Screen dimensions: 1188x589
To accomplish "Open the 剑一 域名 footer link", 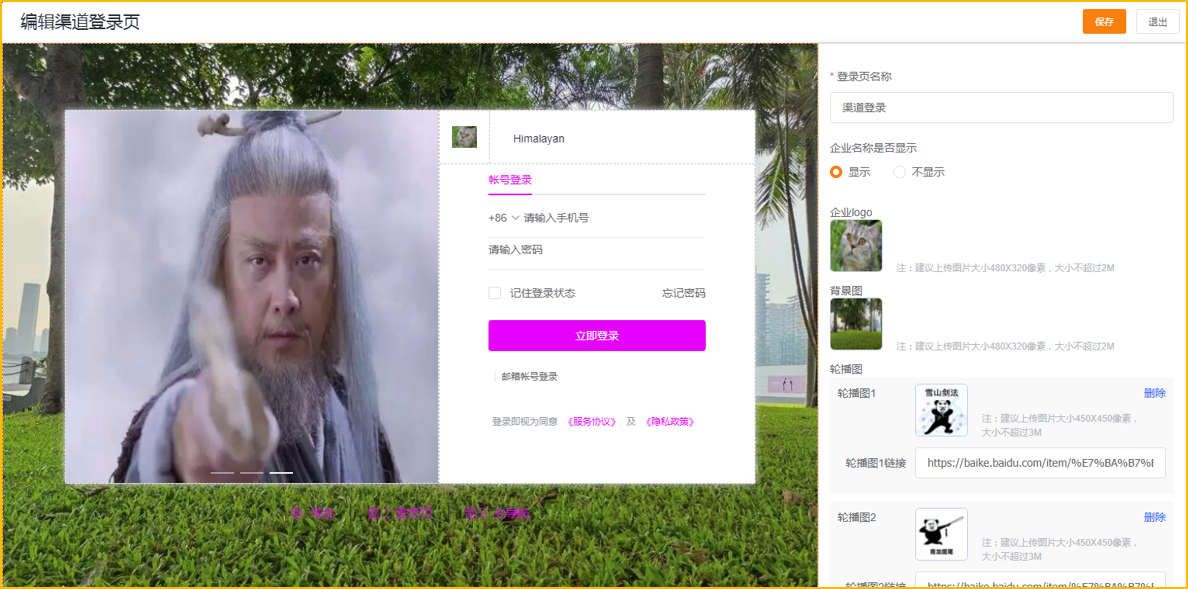I will (x=313, y=513).
